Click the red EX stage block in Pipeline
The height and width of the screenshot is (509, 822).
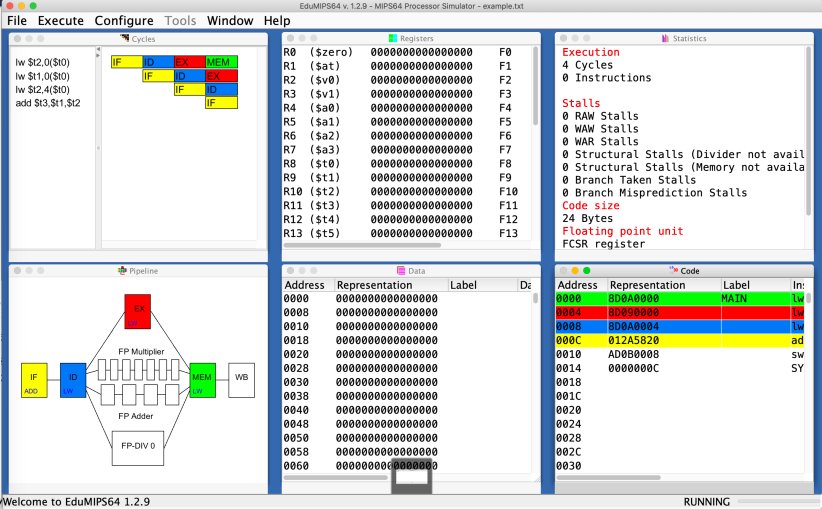(137, 311)
